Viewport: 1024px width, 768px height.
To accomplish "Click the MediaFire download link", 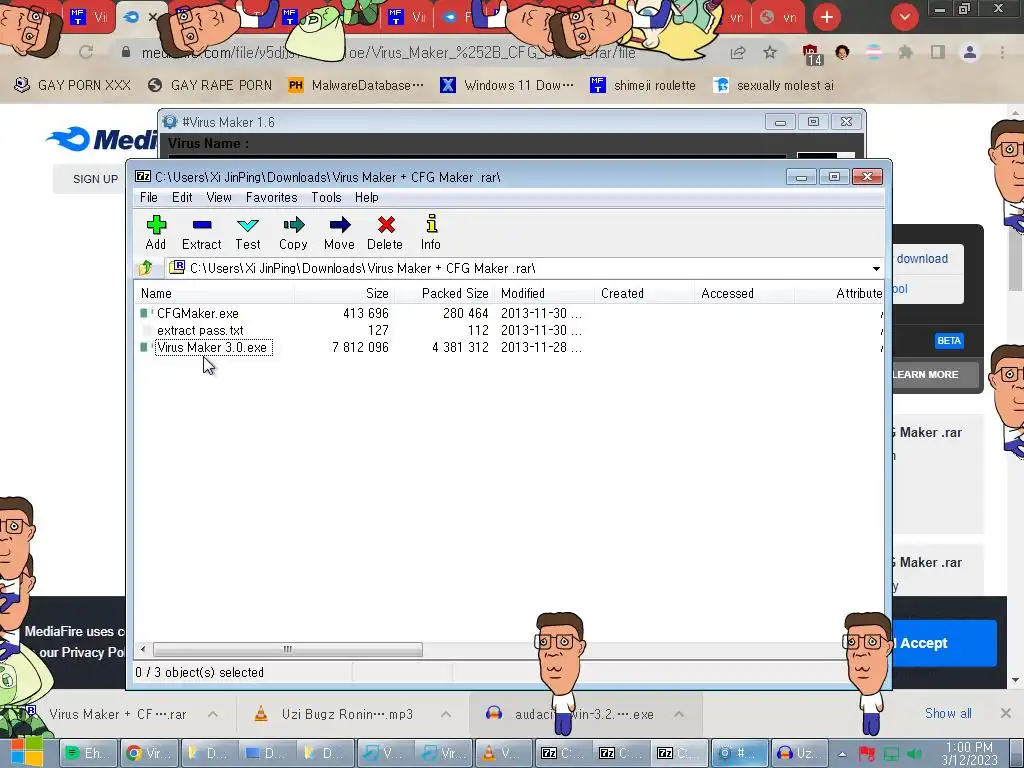I will pyautogui.click(x=921, y=259).
